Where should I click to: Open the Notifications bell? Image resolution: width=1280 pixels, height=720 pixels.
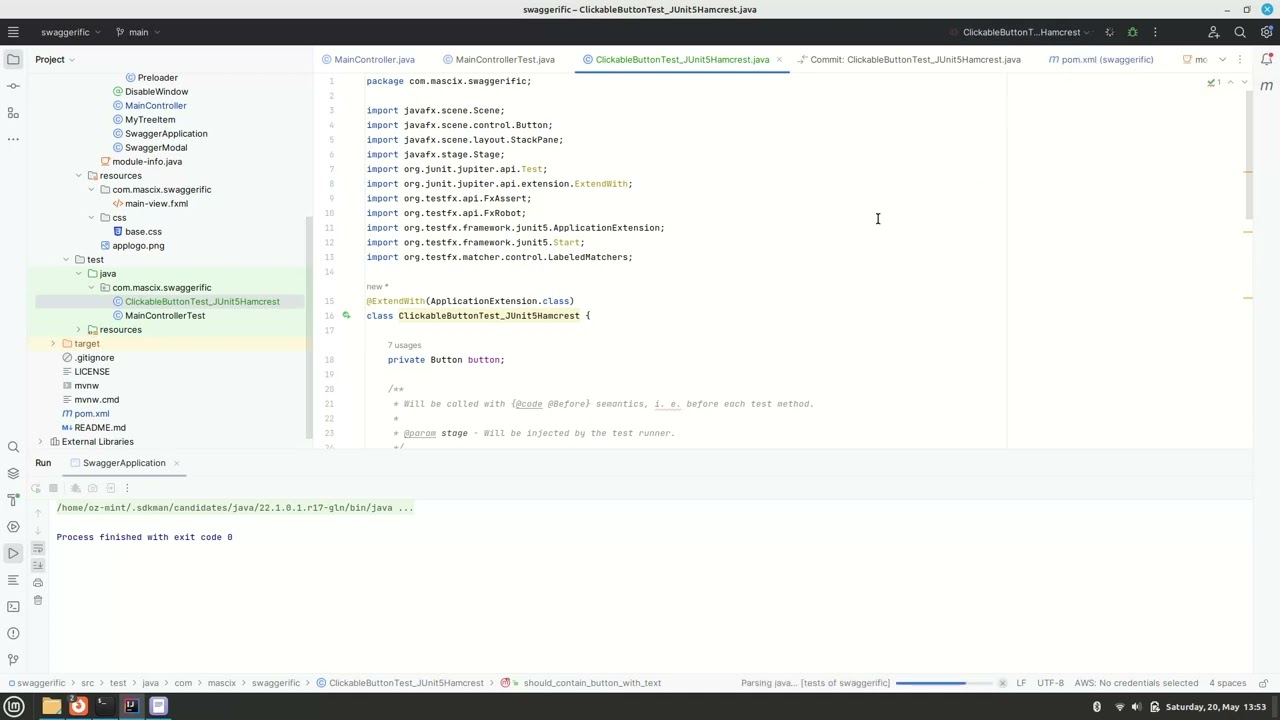click(x=1266, y=59)
